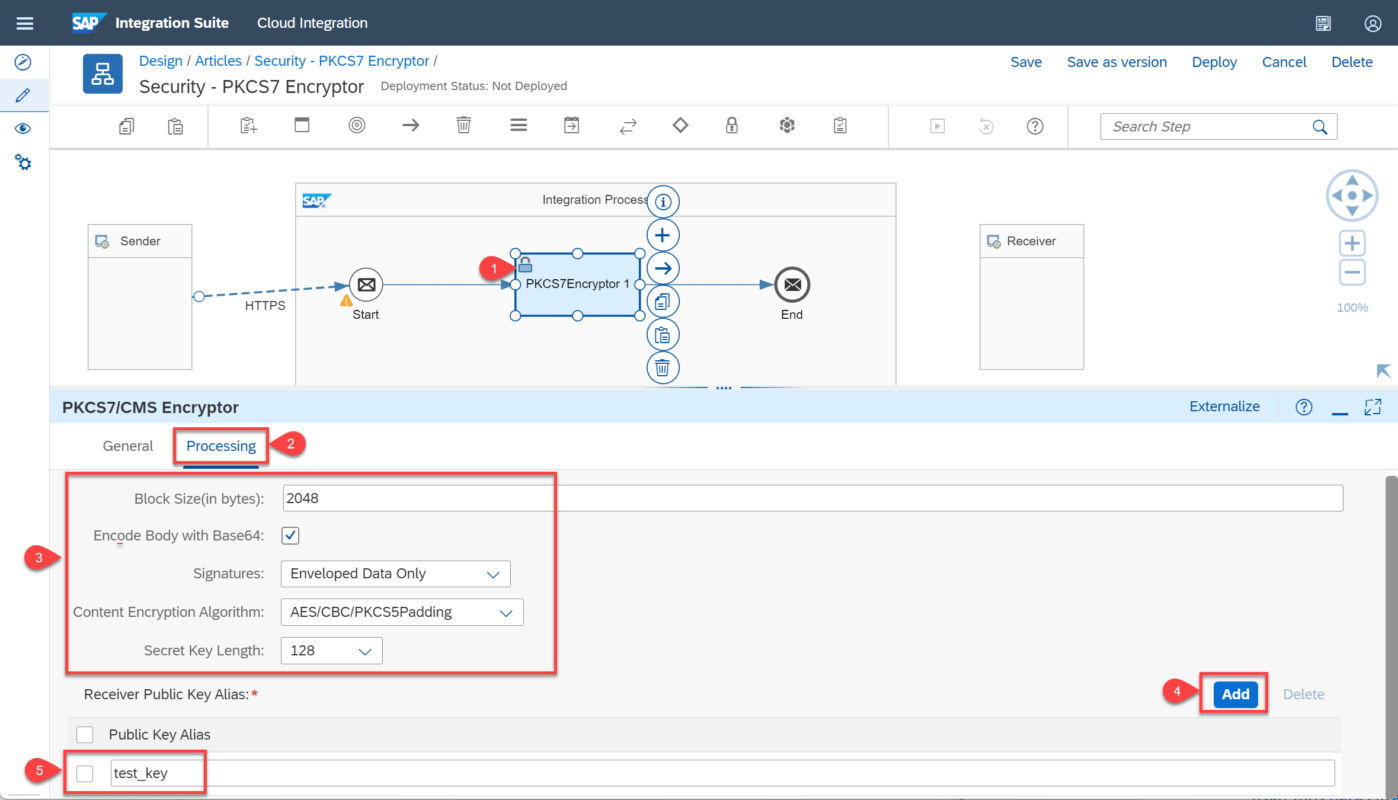Open the Settings gears icon in sidebar
Screen dimensions: 1398x800
(x=23, y=162)
